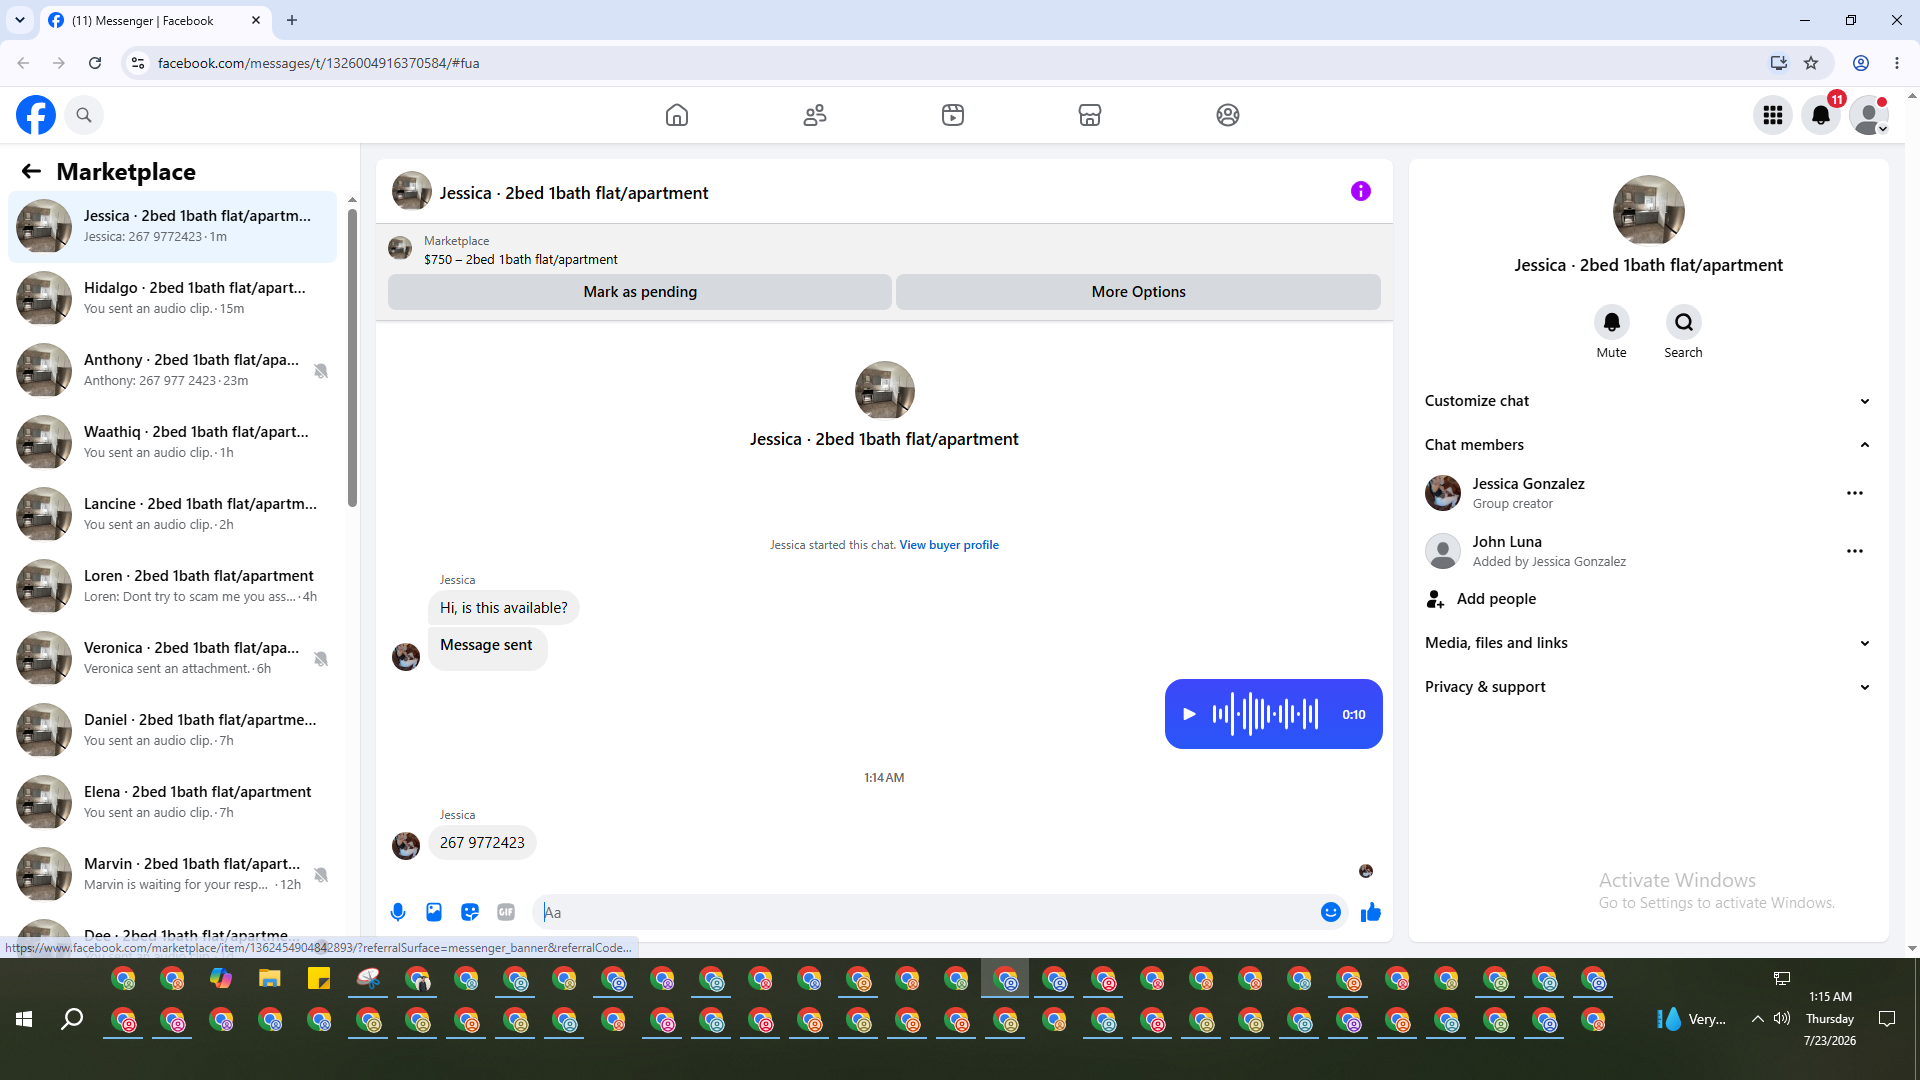Image resolution: width=1920 pixels, height=1080 pixels.
Task: Open the Lancine conversation in the list
Action: 172,515
